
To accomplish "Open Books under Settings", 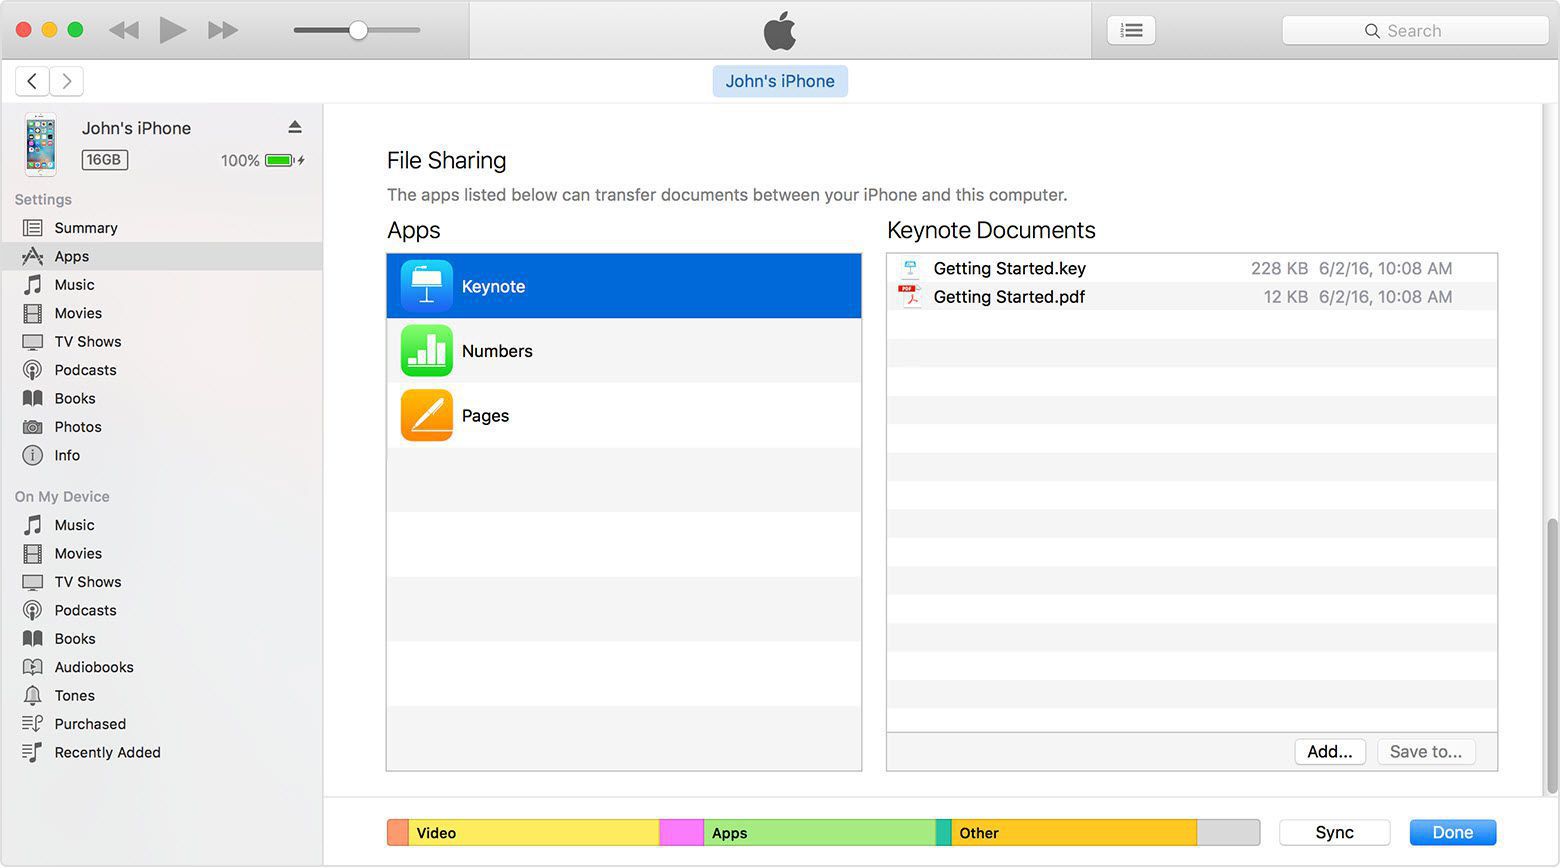I will click(162, 398).
